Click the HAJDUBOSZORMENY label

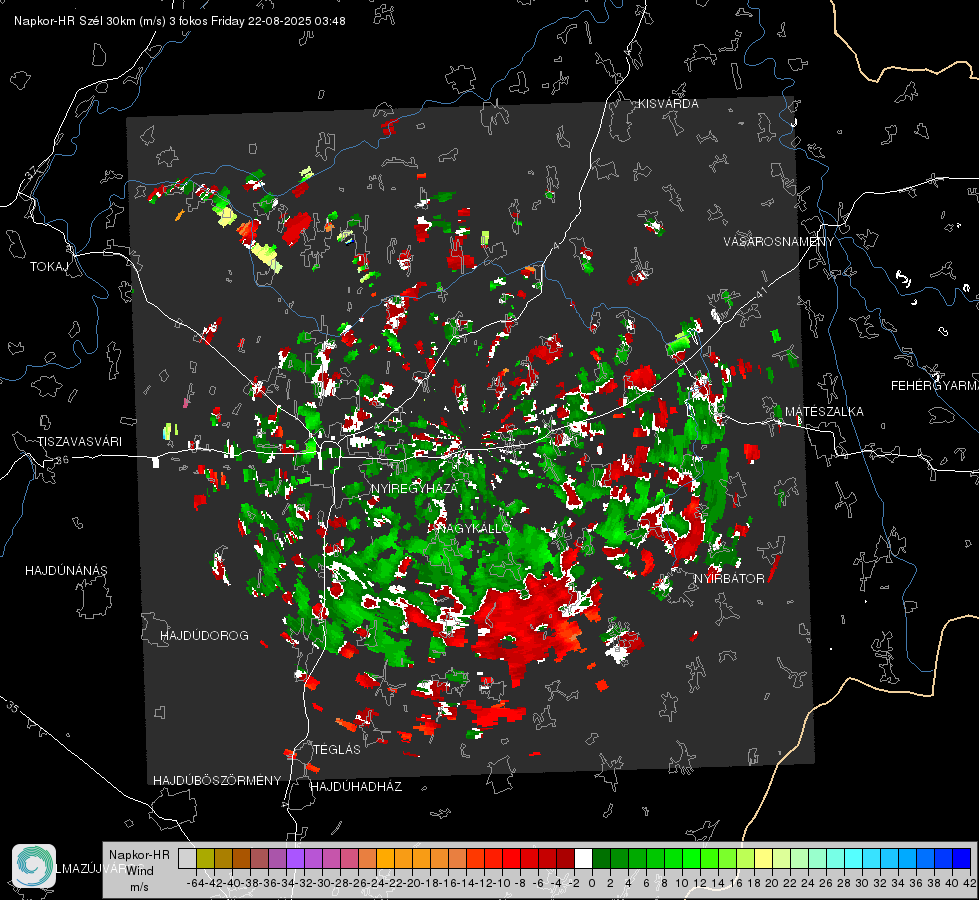tap(217, 781)
